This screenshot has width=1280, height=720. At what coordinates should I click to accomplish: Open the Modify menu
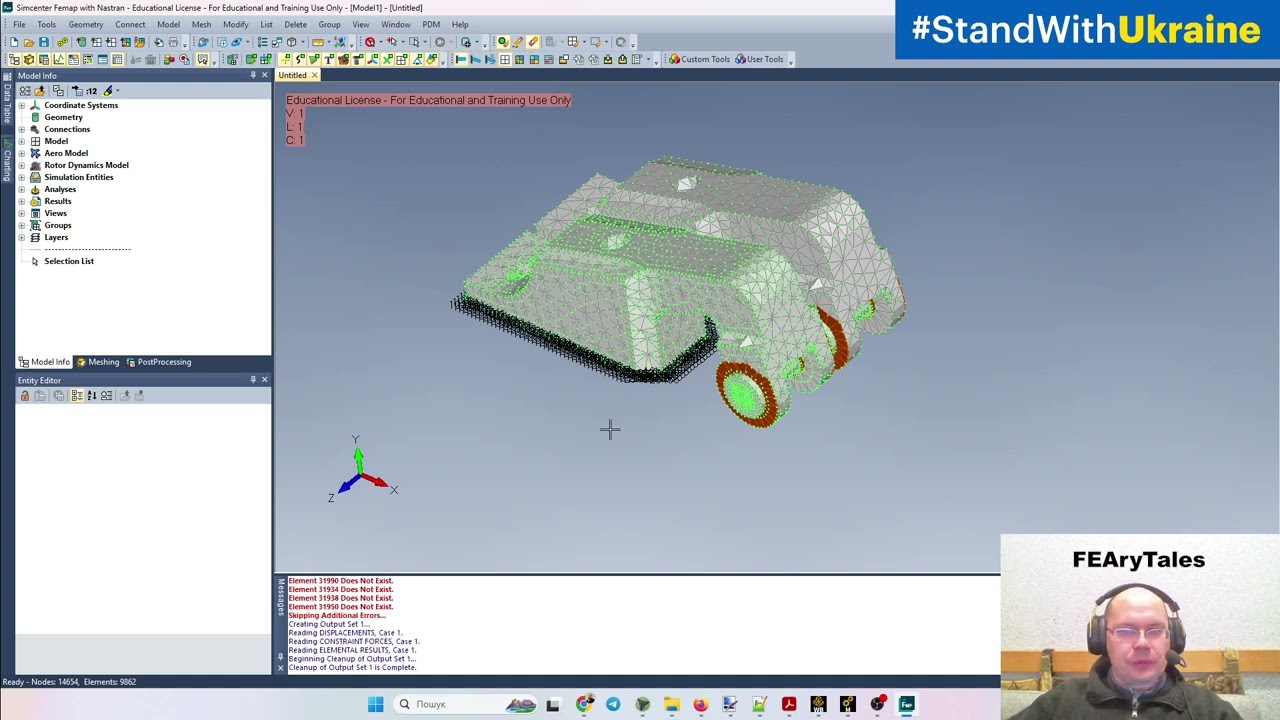[x=236, y=24]
